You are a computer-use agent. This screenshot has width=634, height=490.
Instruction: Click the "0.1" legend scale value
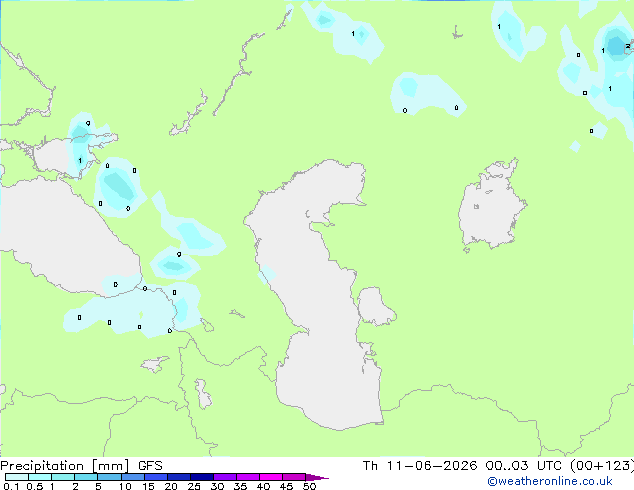point(11,486)
